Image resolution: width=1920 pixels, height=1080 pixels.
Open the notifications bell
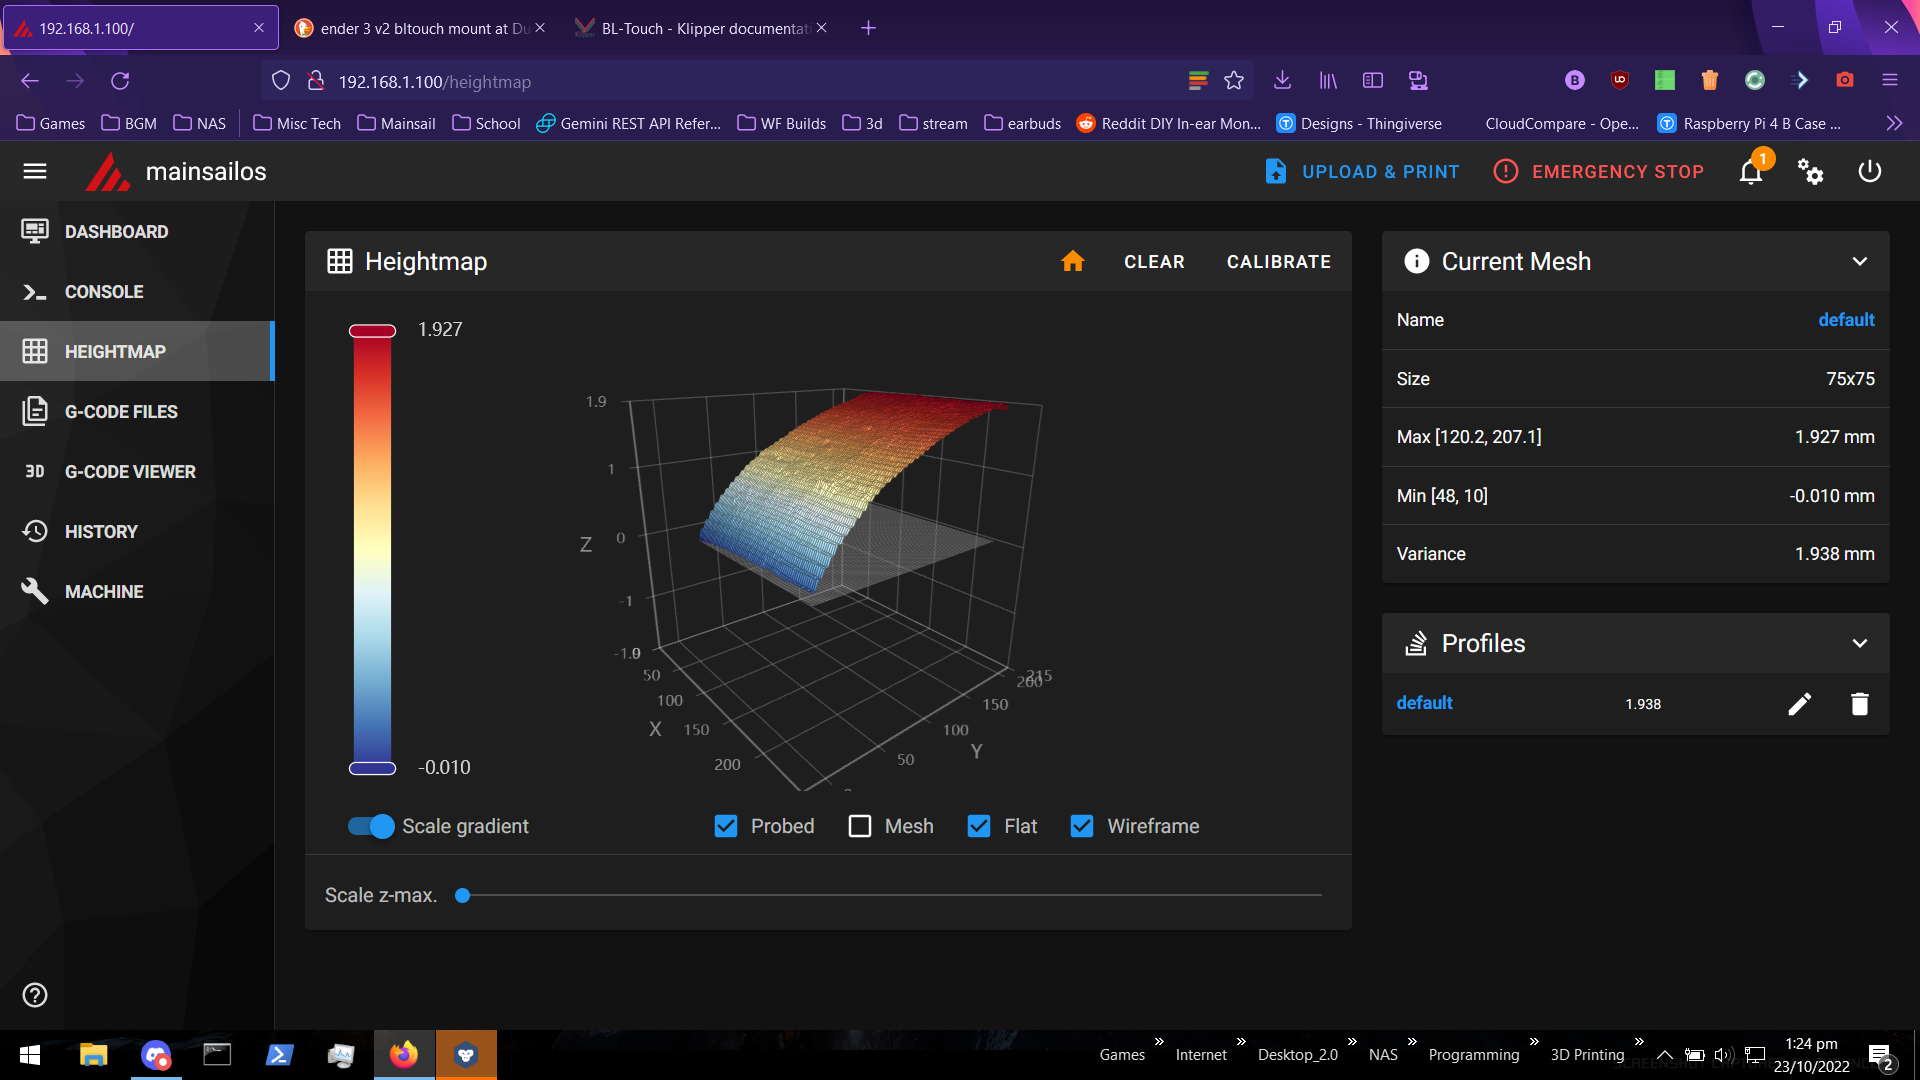click(x=1750, y=171)
